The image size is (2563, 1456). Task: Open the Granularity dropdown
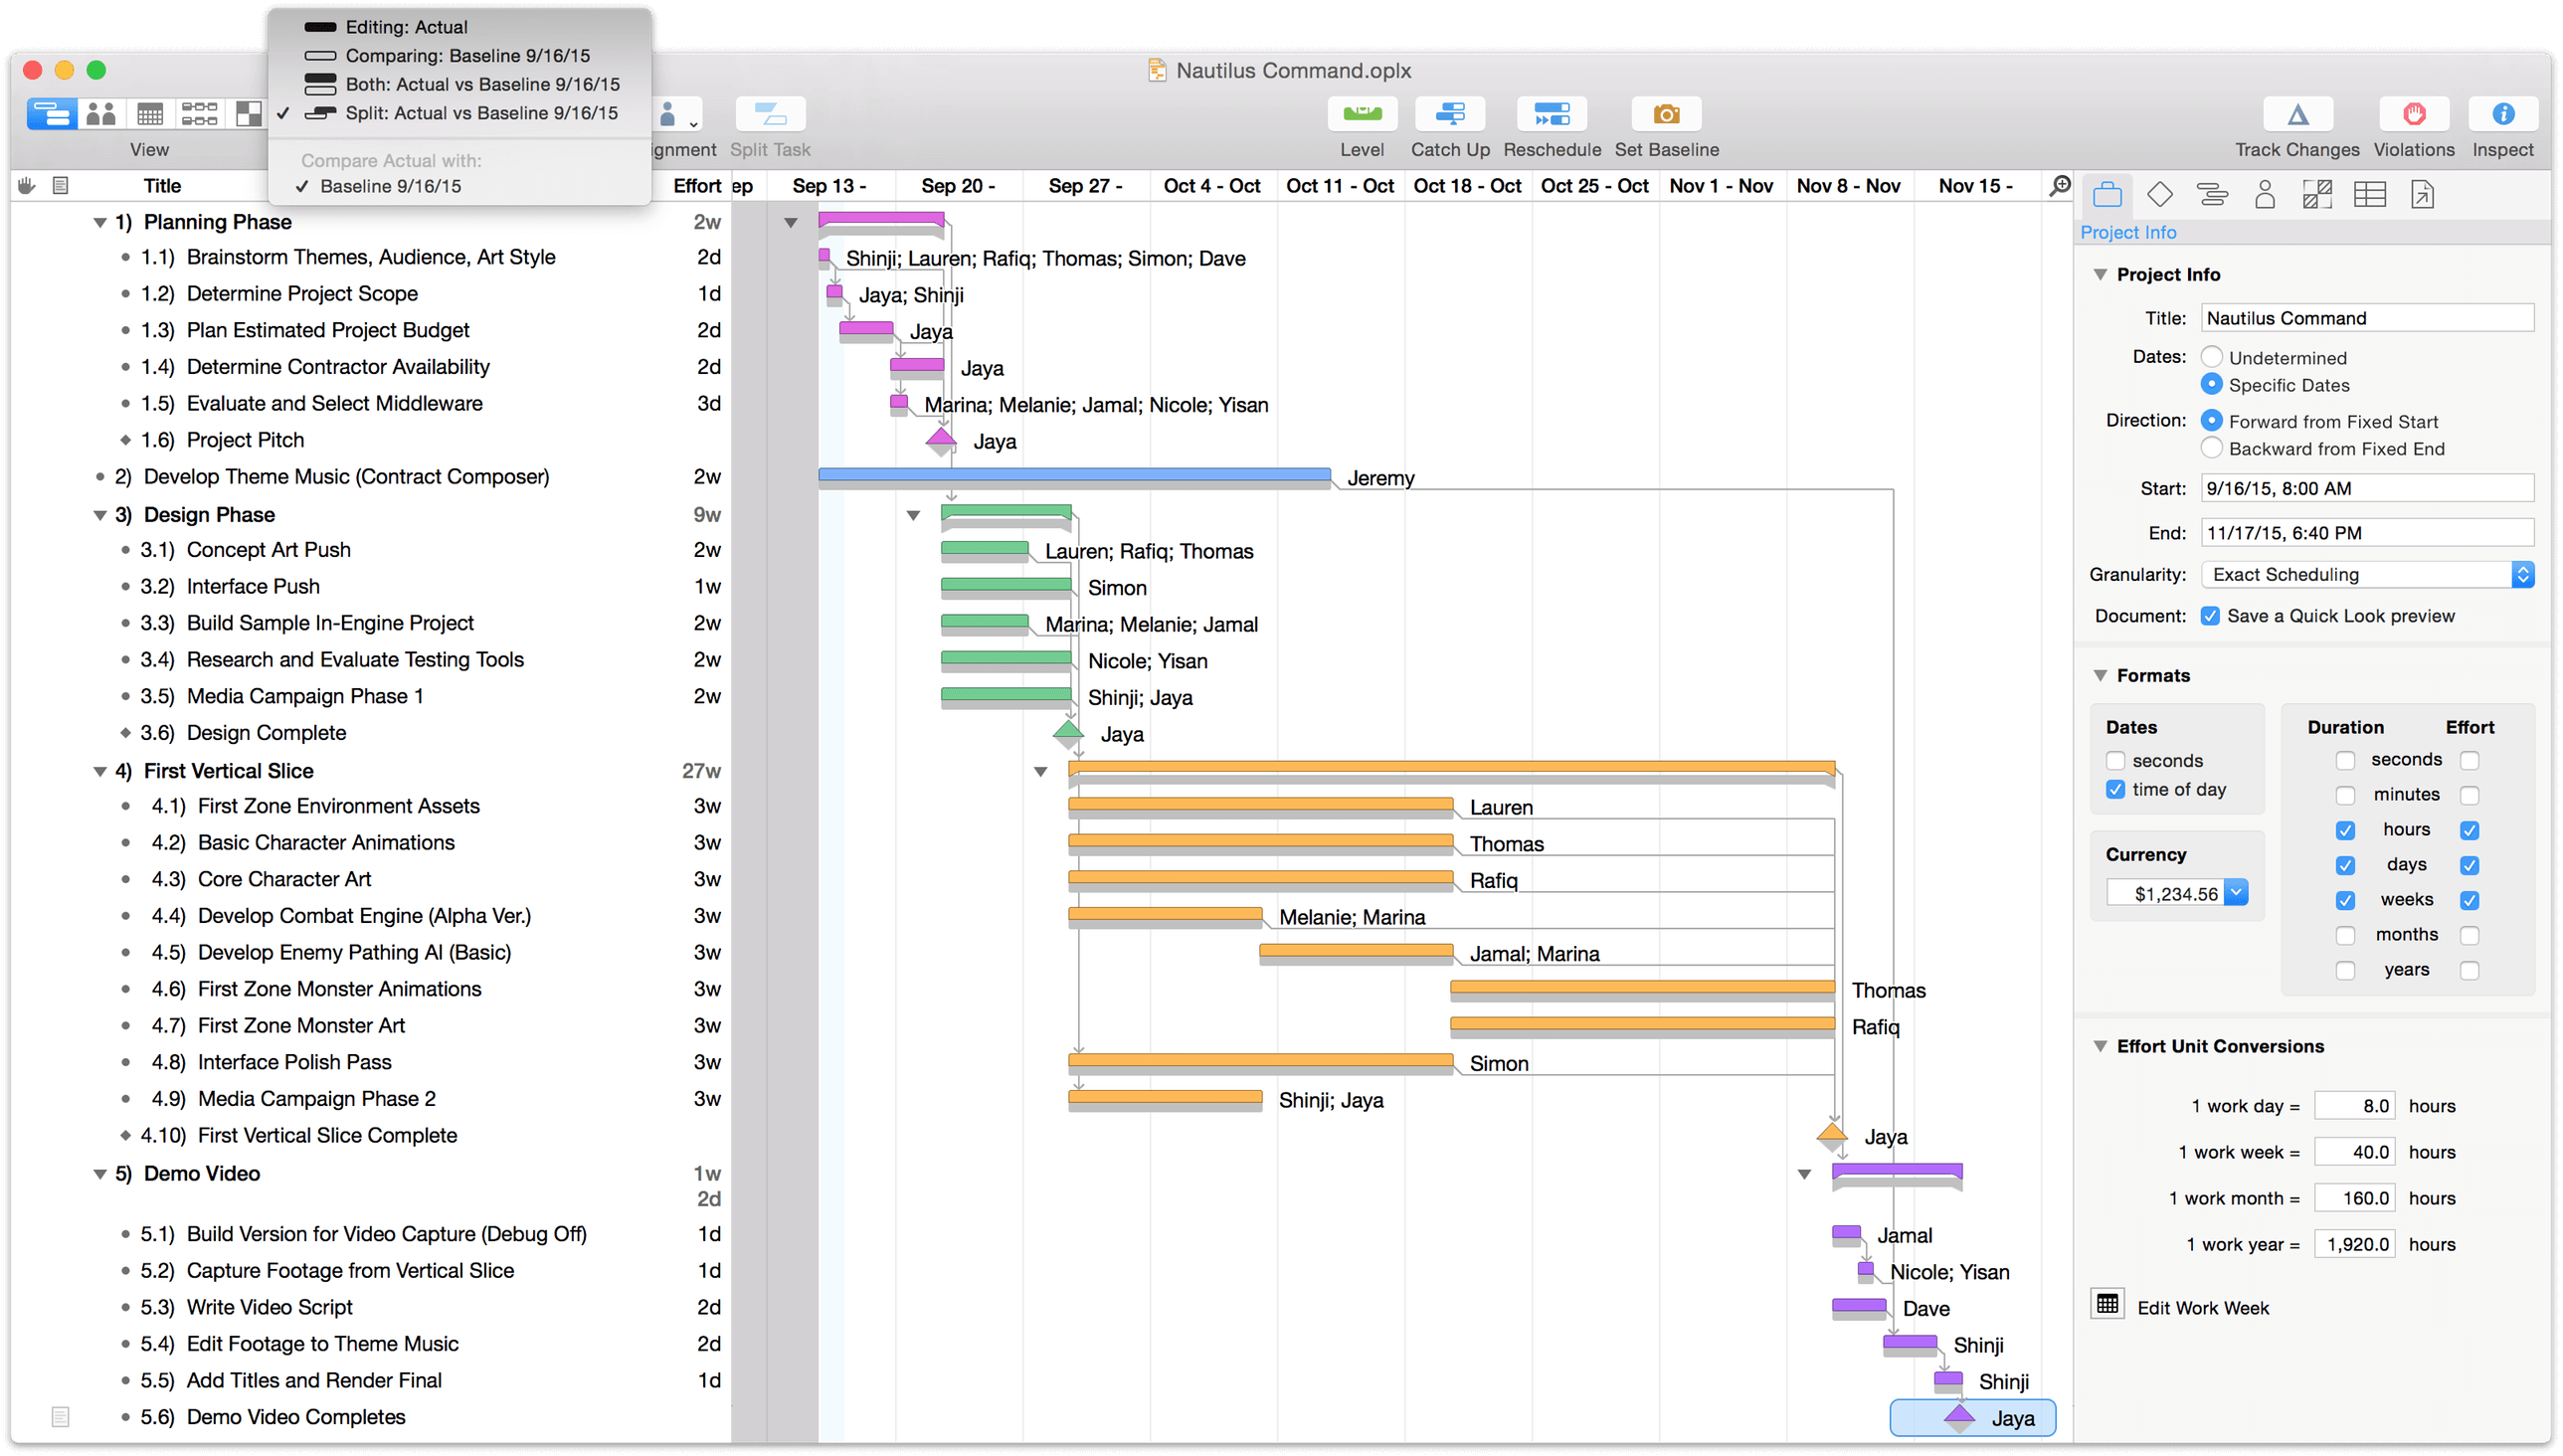click(x=2367, y=574)
